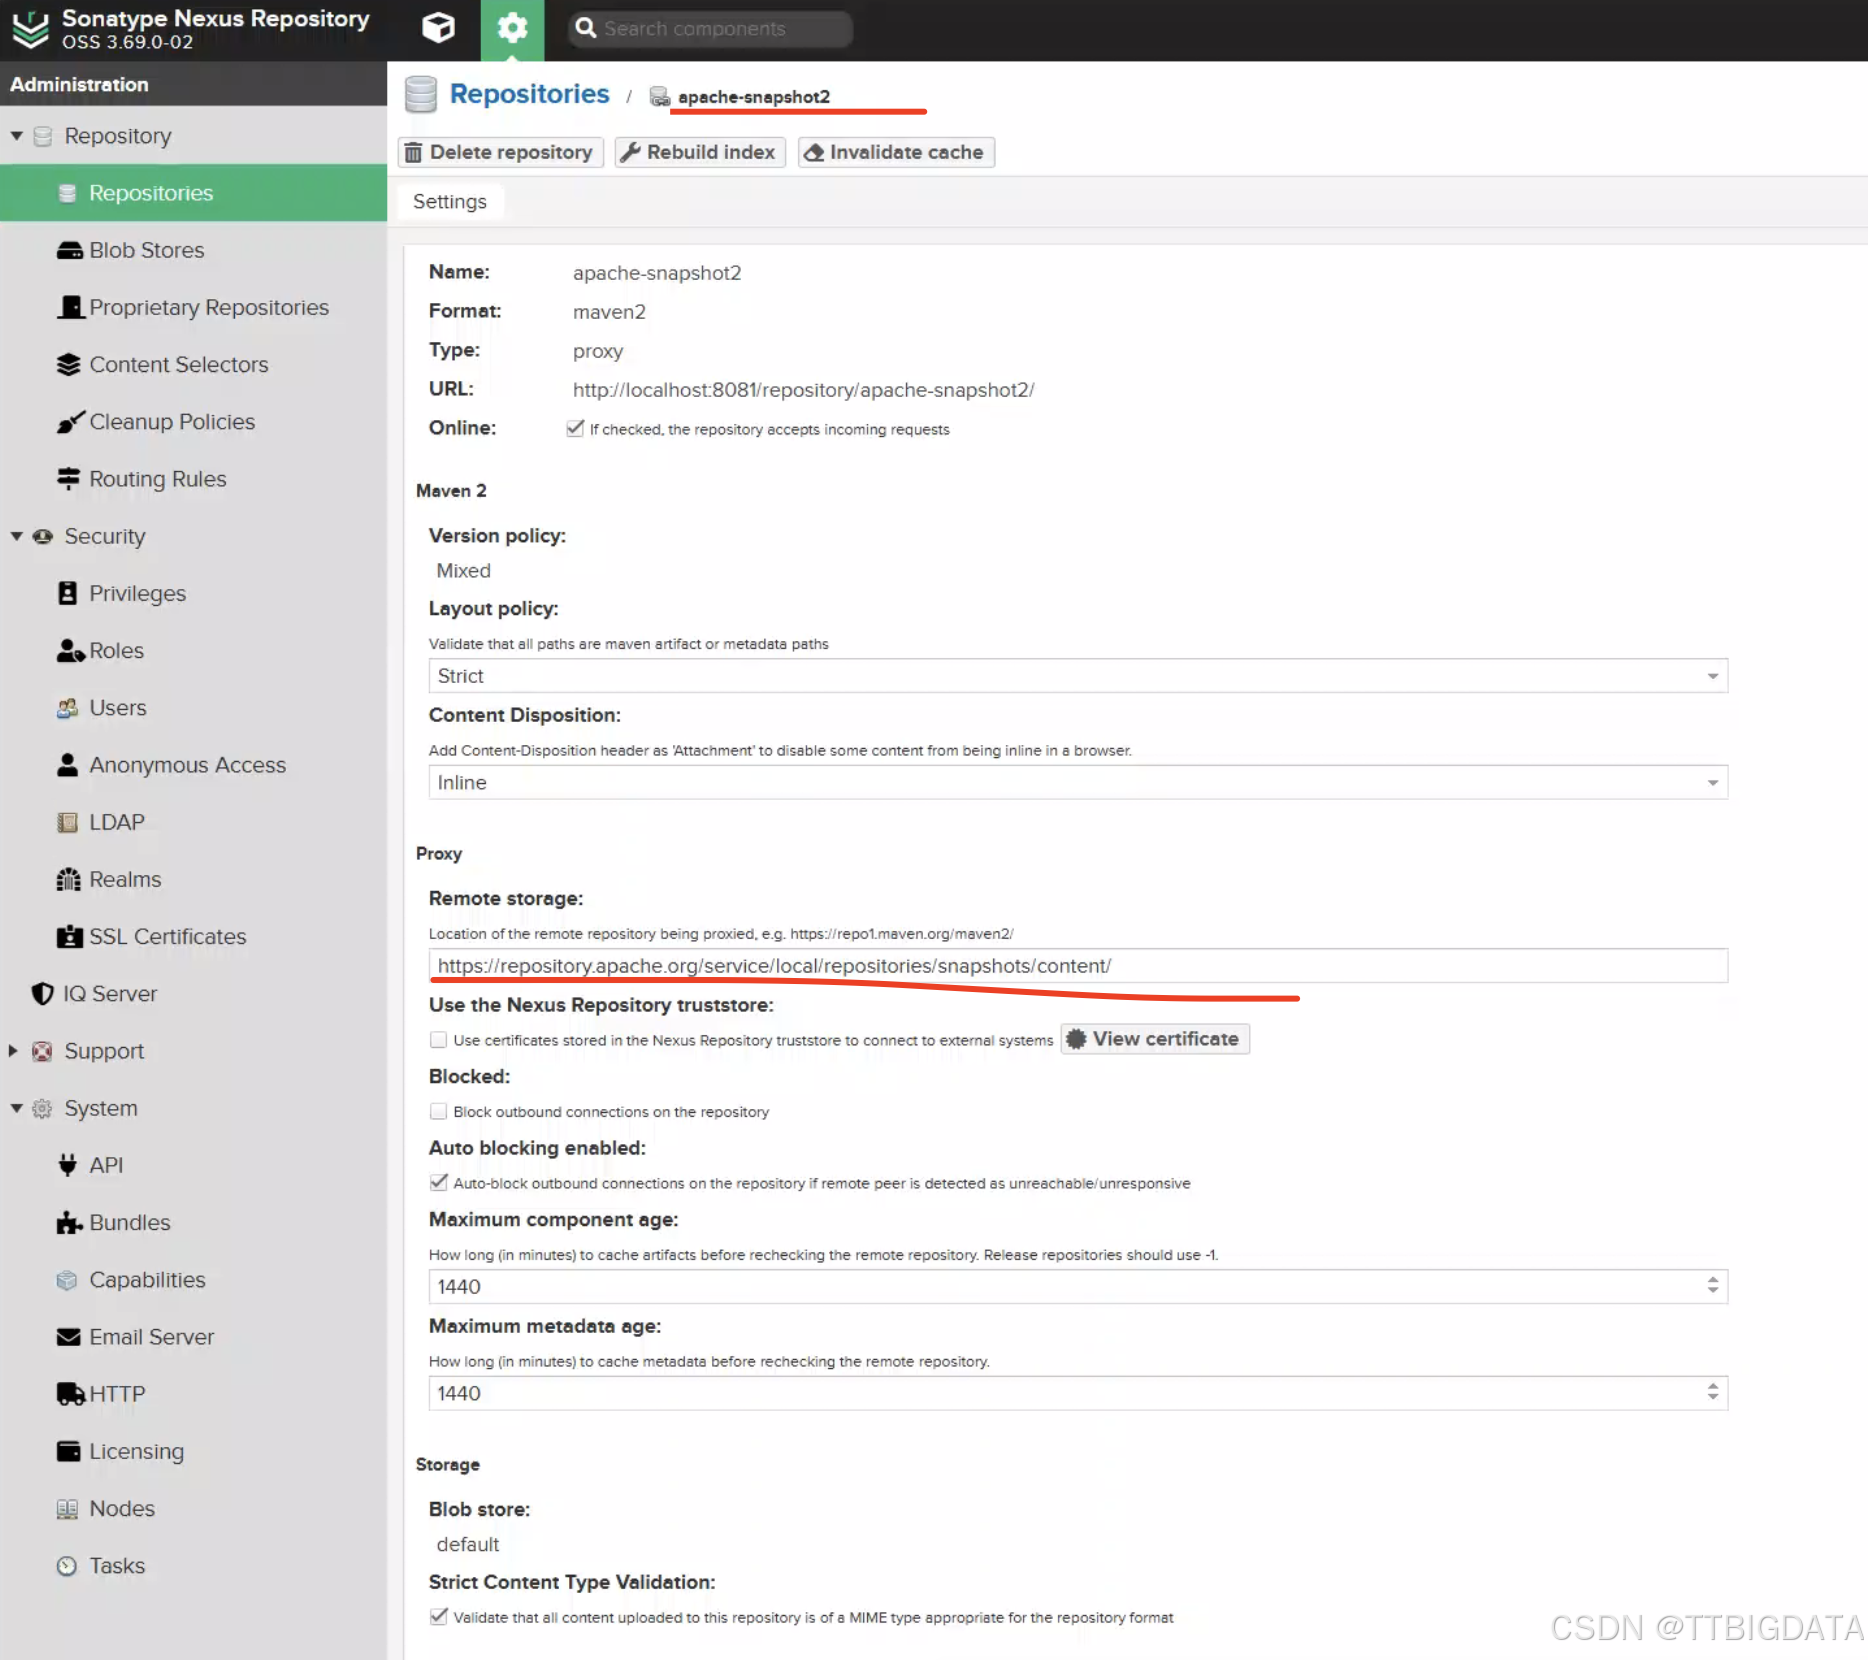Click the Blob Stores drive icon
The height and width of the screenshot is (1660, 1868).
(69, 250)
